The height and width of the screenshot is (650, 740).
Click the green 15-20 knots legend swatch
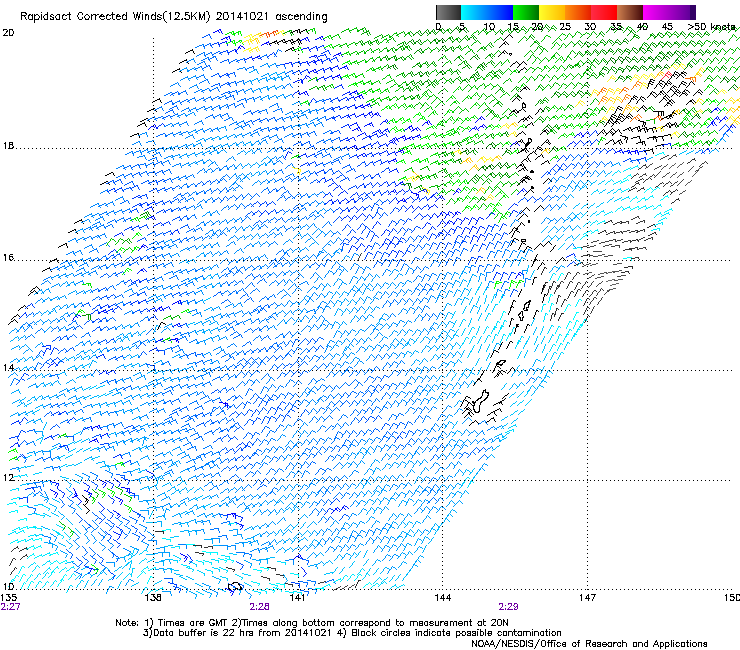tap(526, 12)
